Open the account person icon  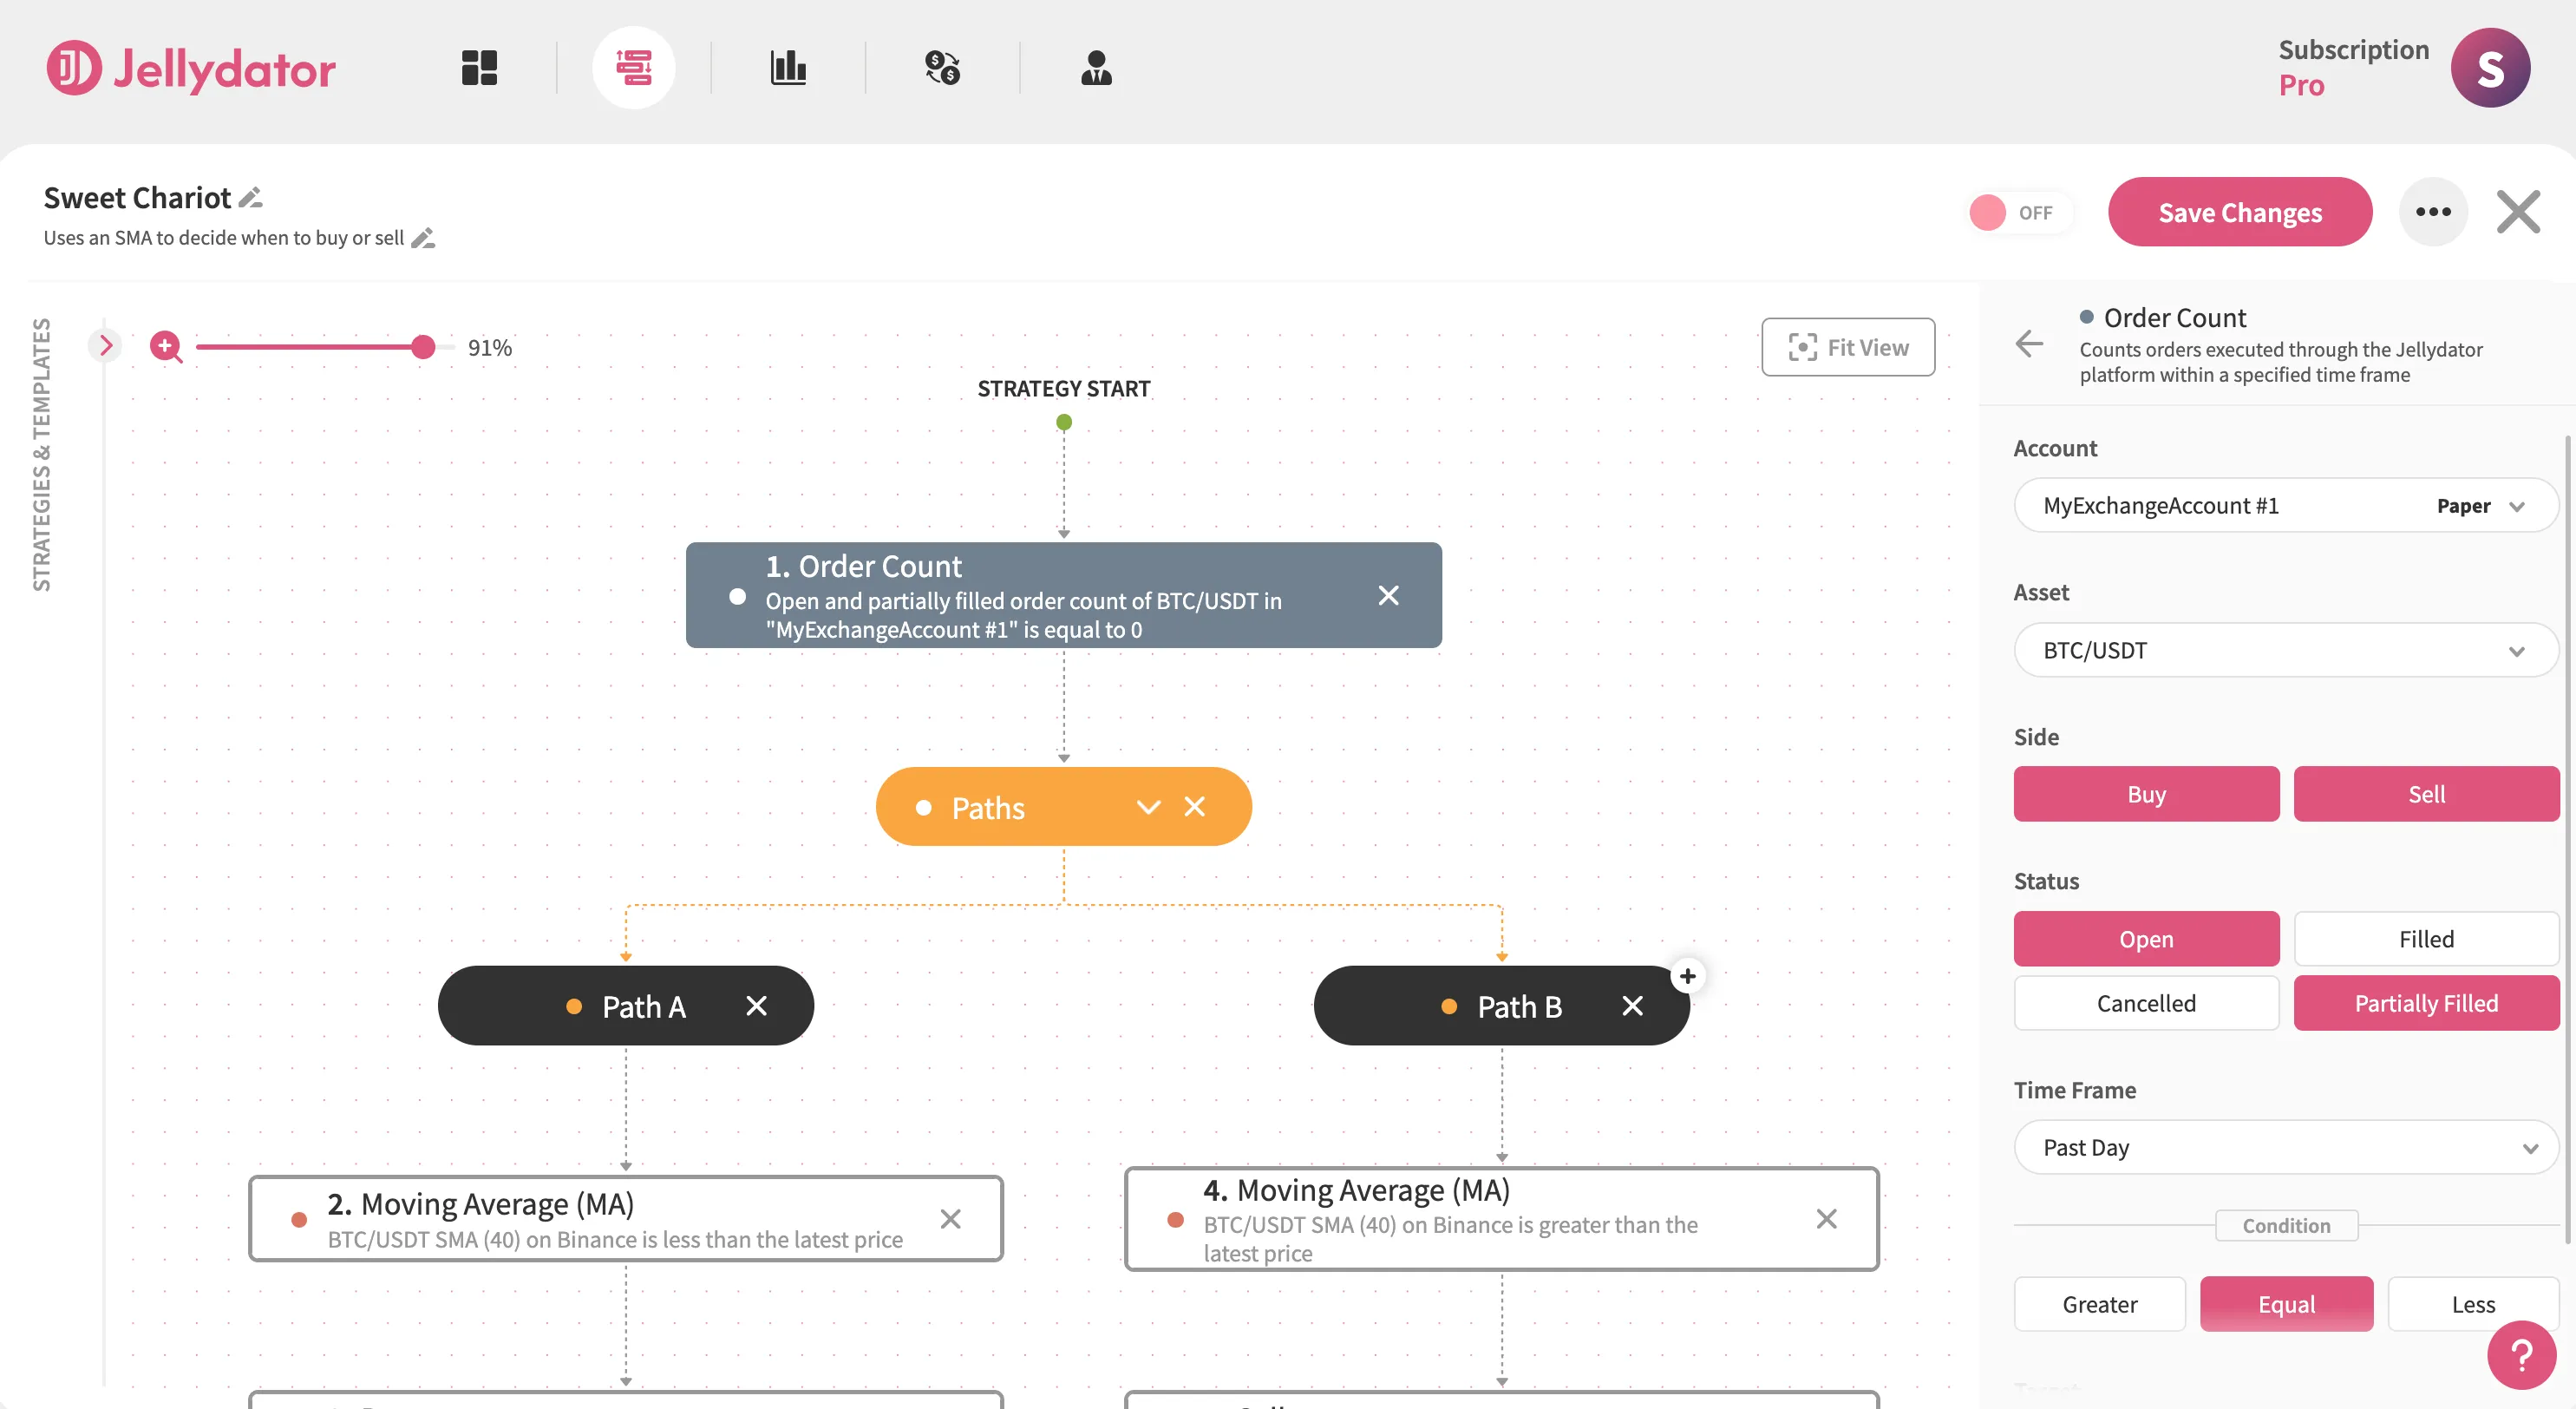(x=1097, y=67)
